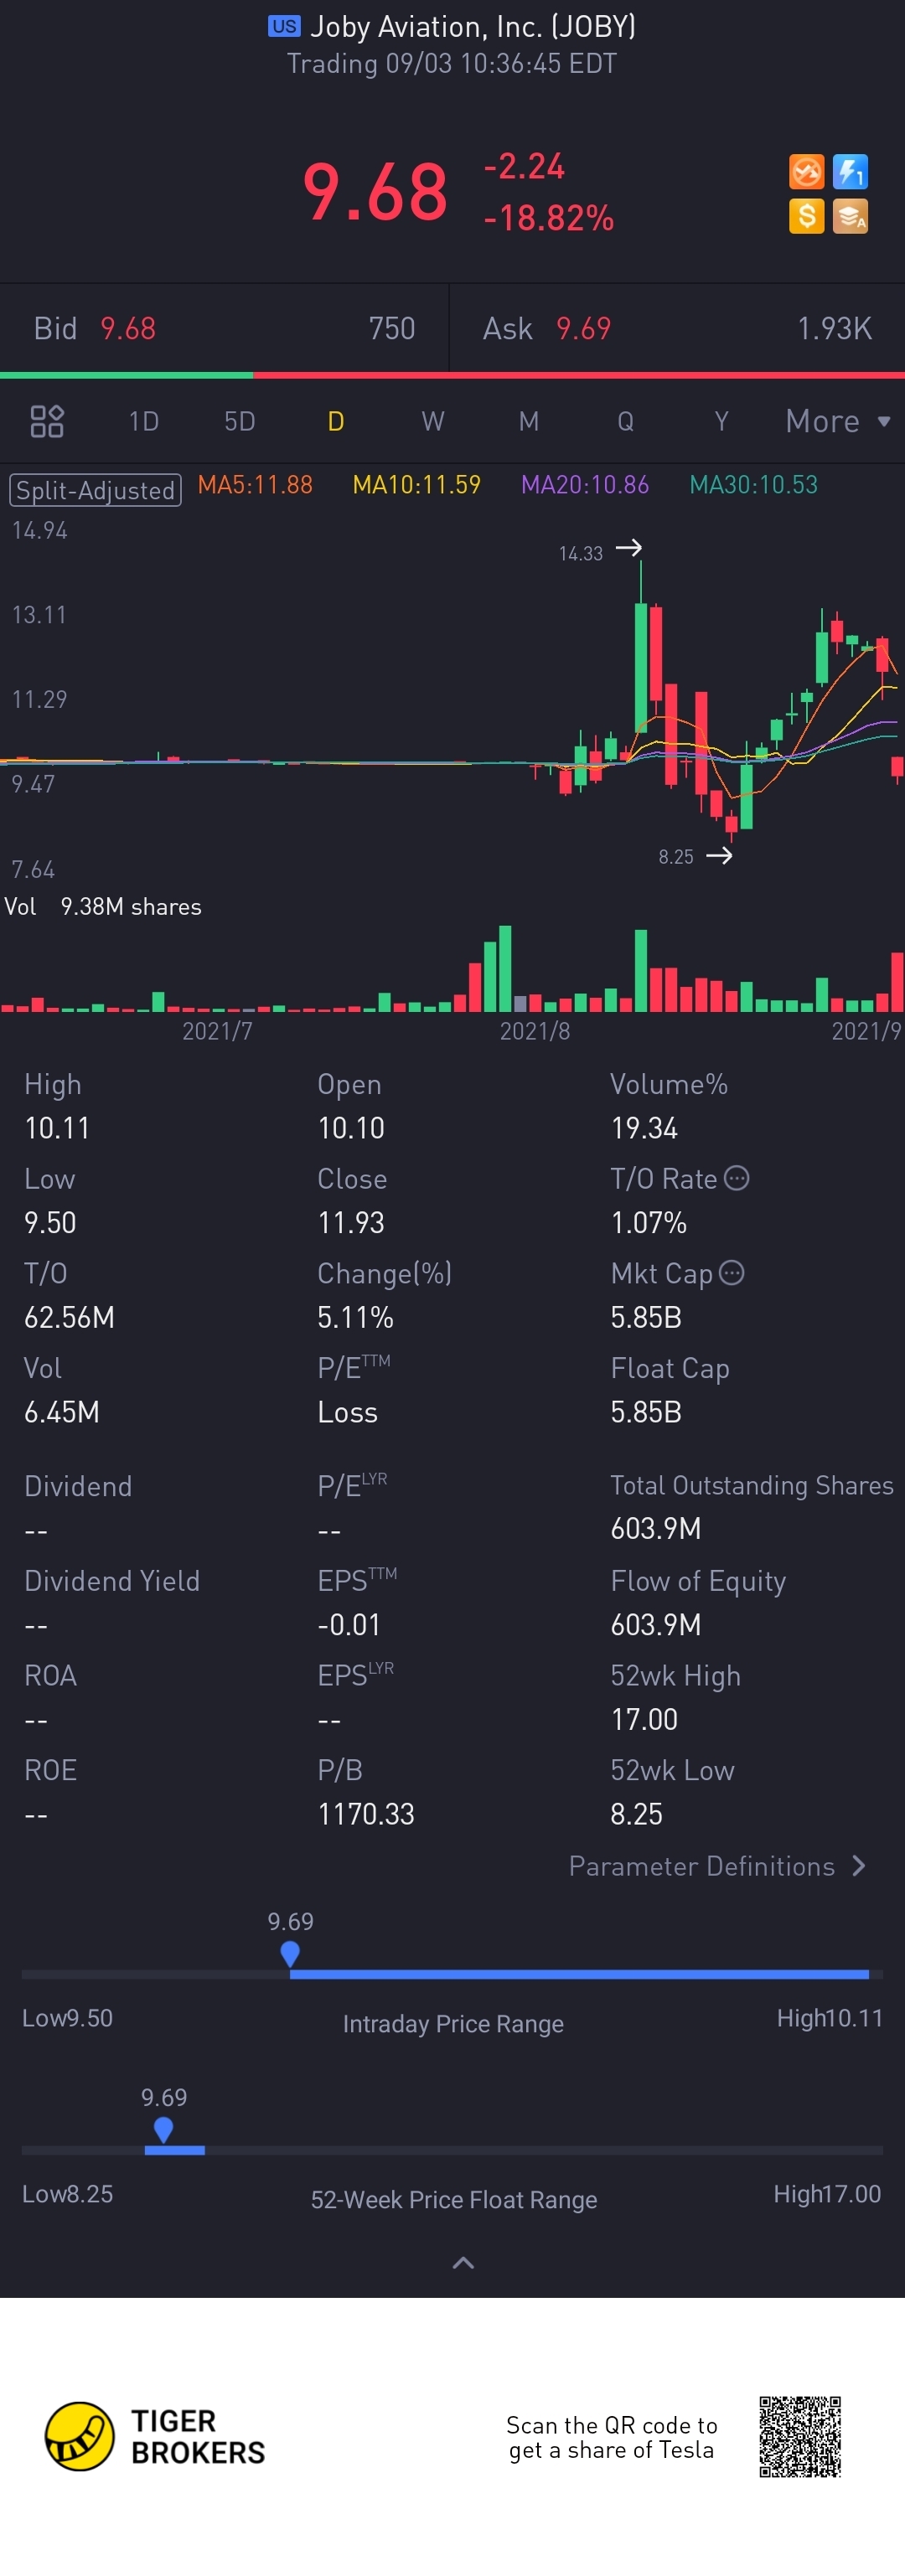Tap the tan stacked layers A badge icon
Screen dimensions: 905x2576
pos(850,216)
